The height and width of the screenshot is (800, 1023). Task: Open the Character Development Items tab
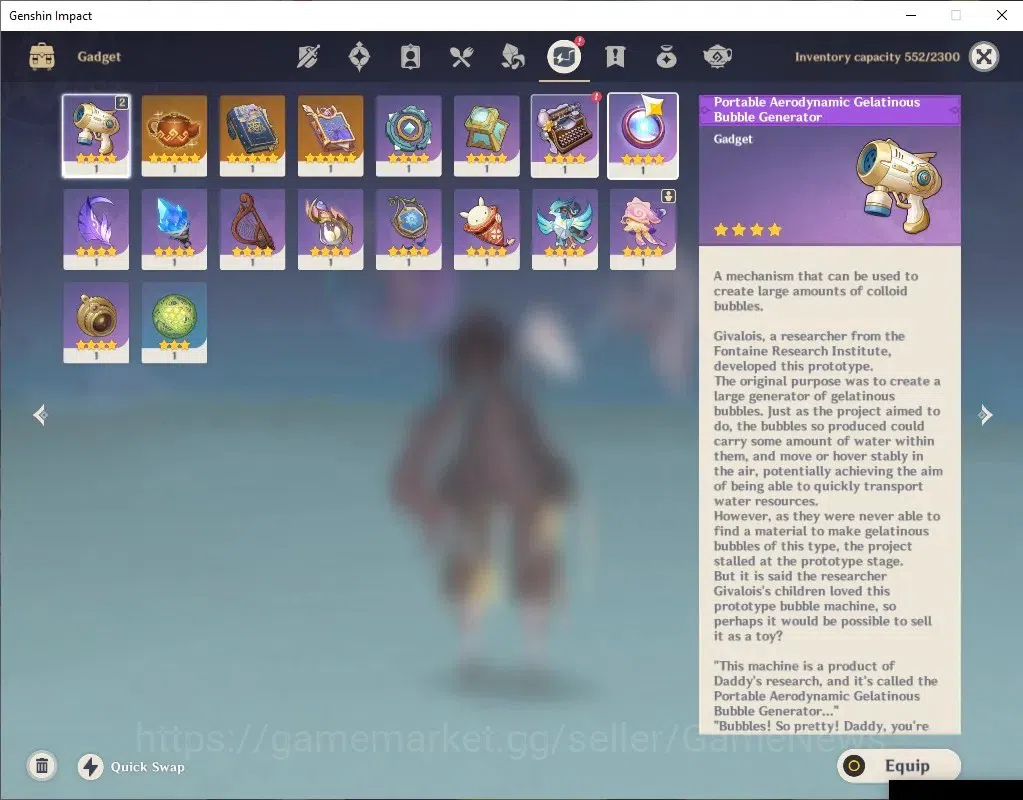point(410,57)
